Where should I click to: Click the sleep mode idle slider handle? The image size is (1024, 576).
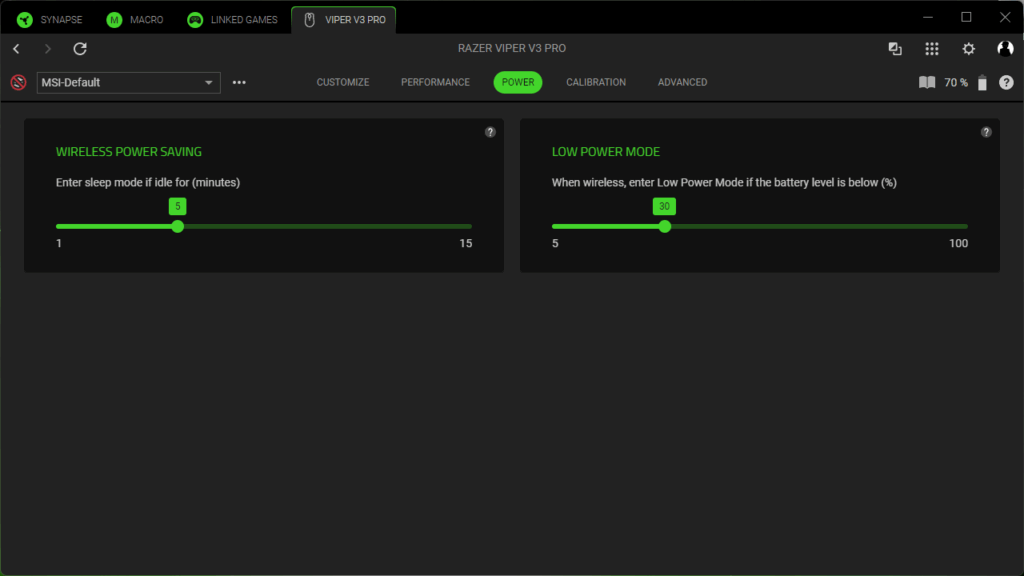pos(178,227)
